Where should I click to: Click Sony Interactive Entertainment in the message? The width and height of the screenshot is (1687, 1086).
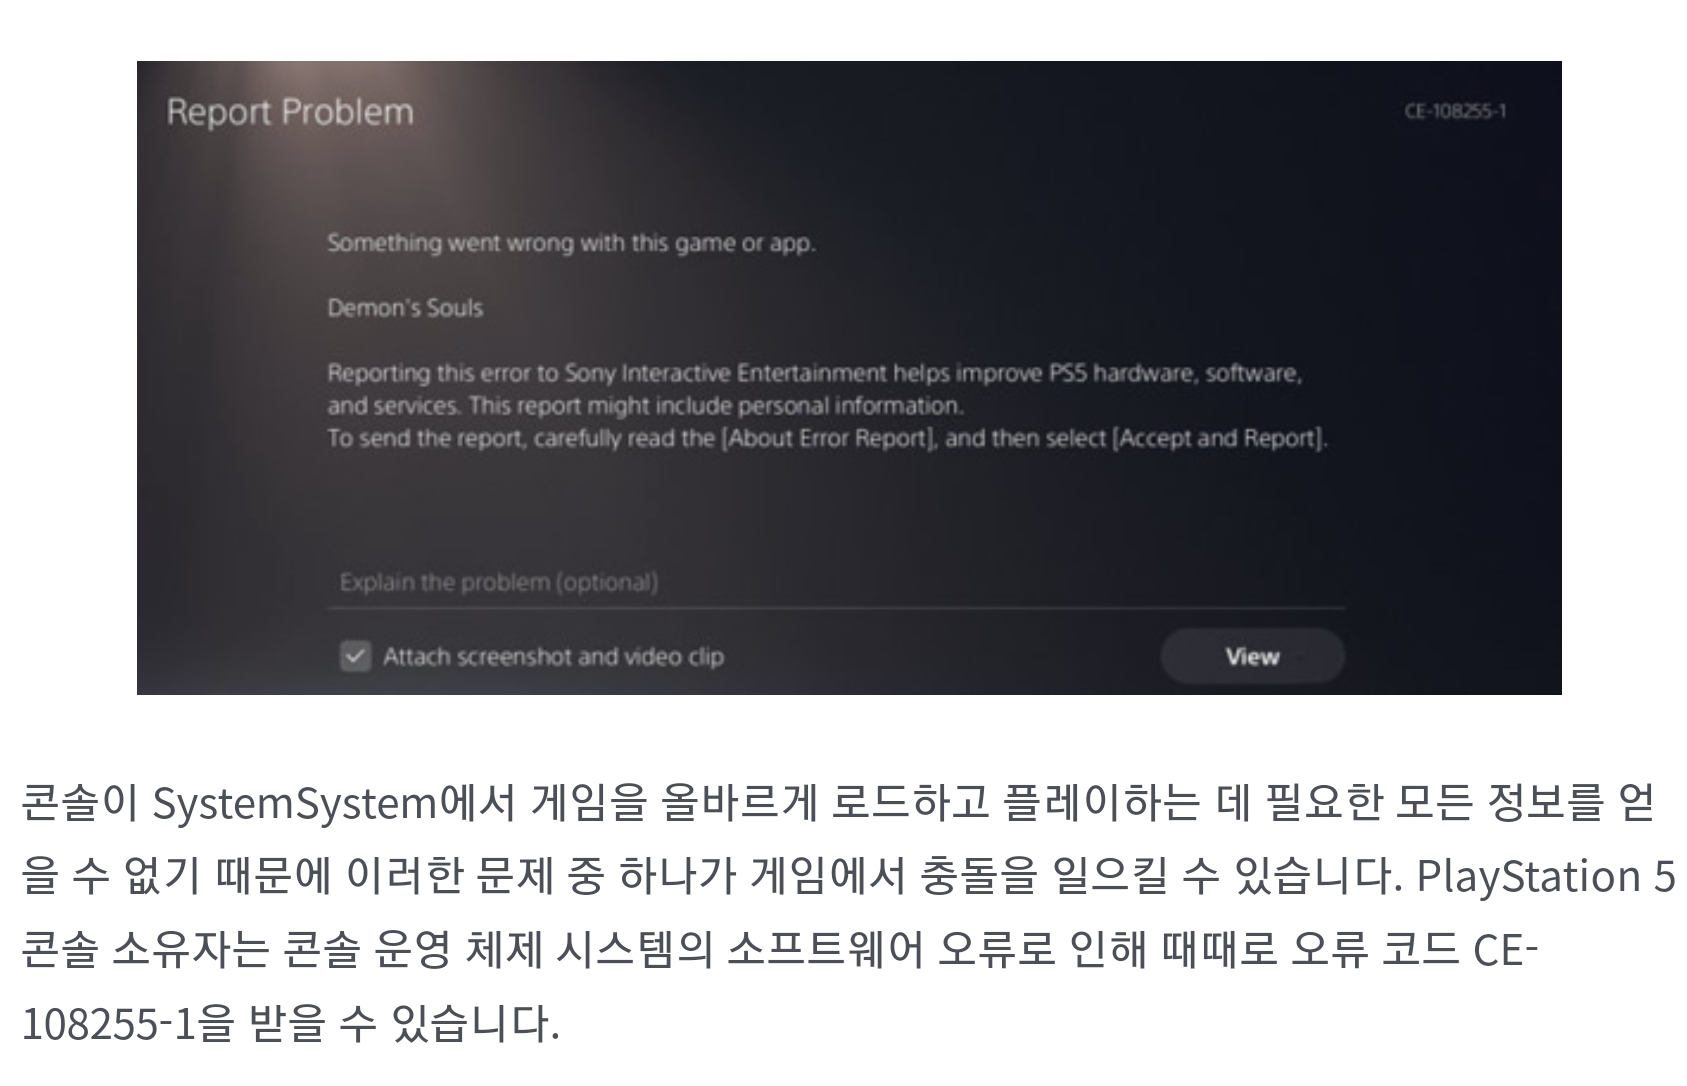[x=726, y=373]
